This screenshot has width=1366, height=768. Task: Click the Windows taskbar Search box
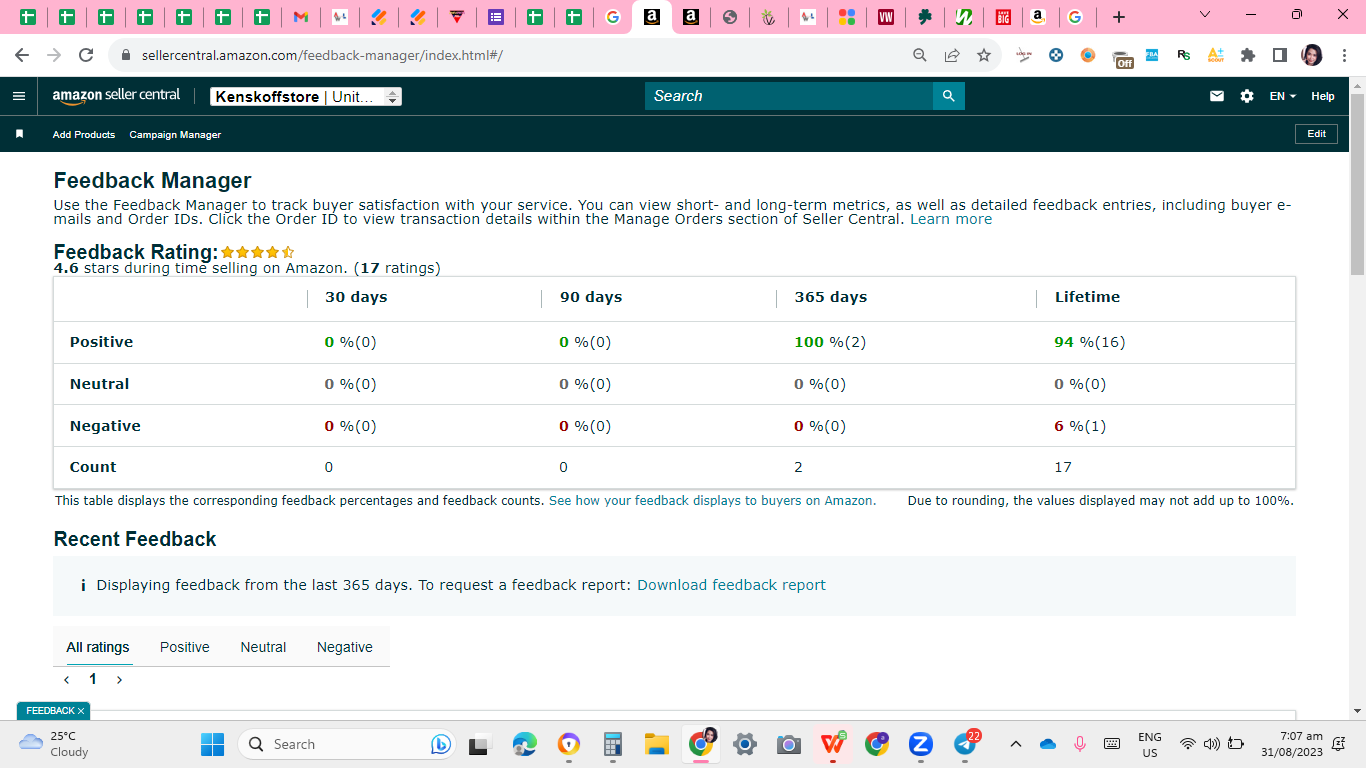pos(347,744)
